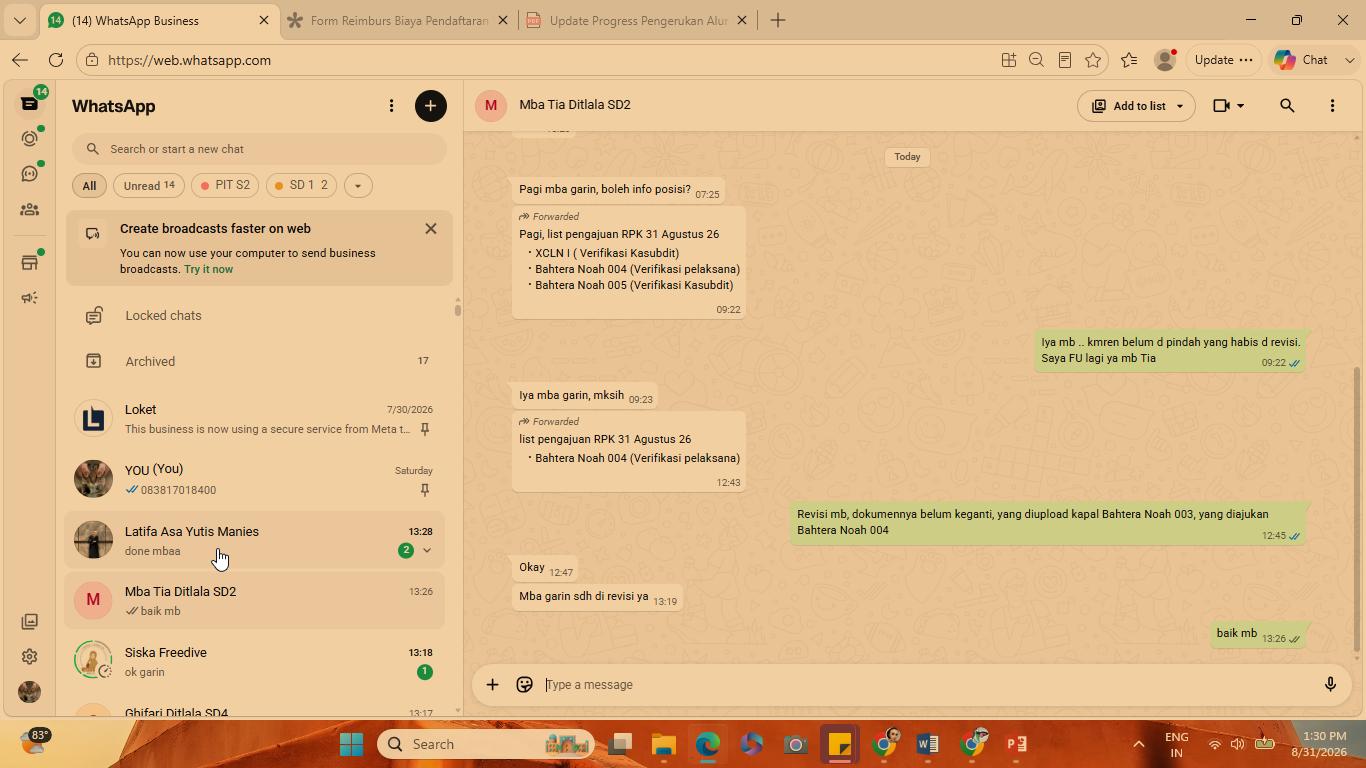The width and height of the screenshot is (1366, 768).
Task: Search within the Mba Tia chat
Action: pyautogui.click(x=1287, y=105)
